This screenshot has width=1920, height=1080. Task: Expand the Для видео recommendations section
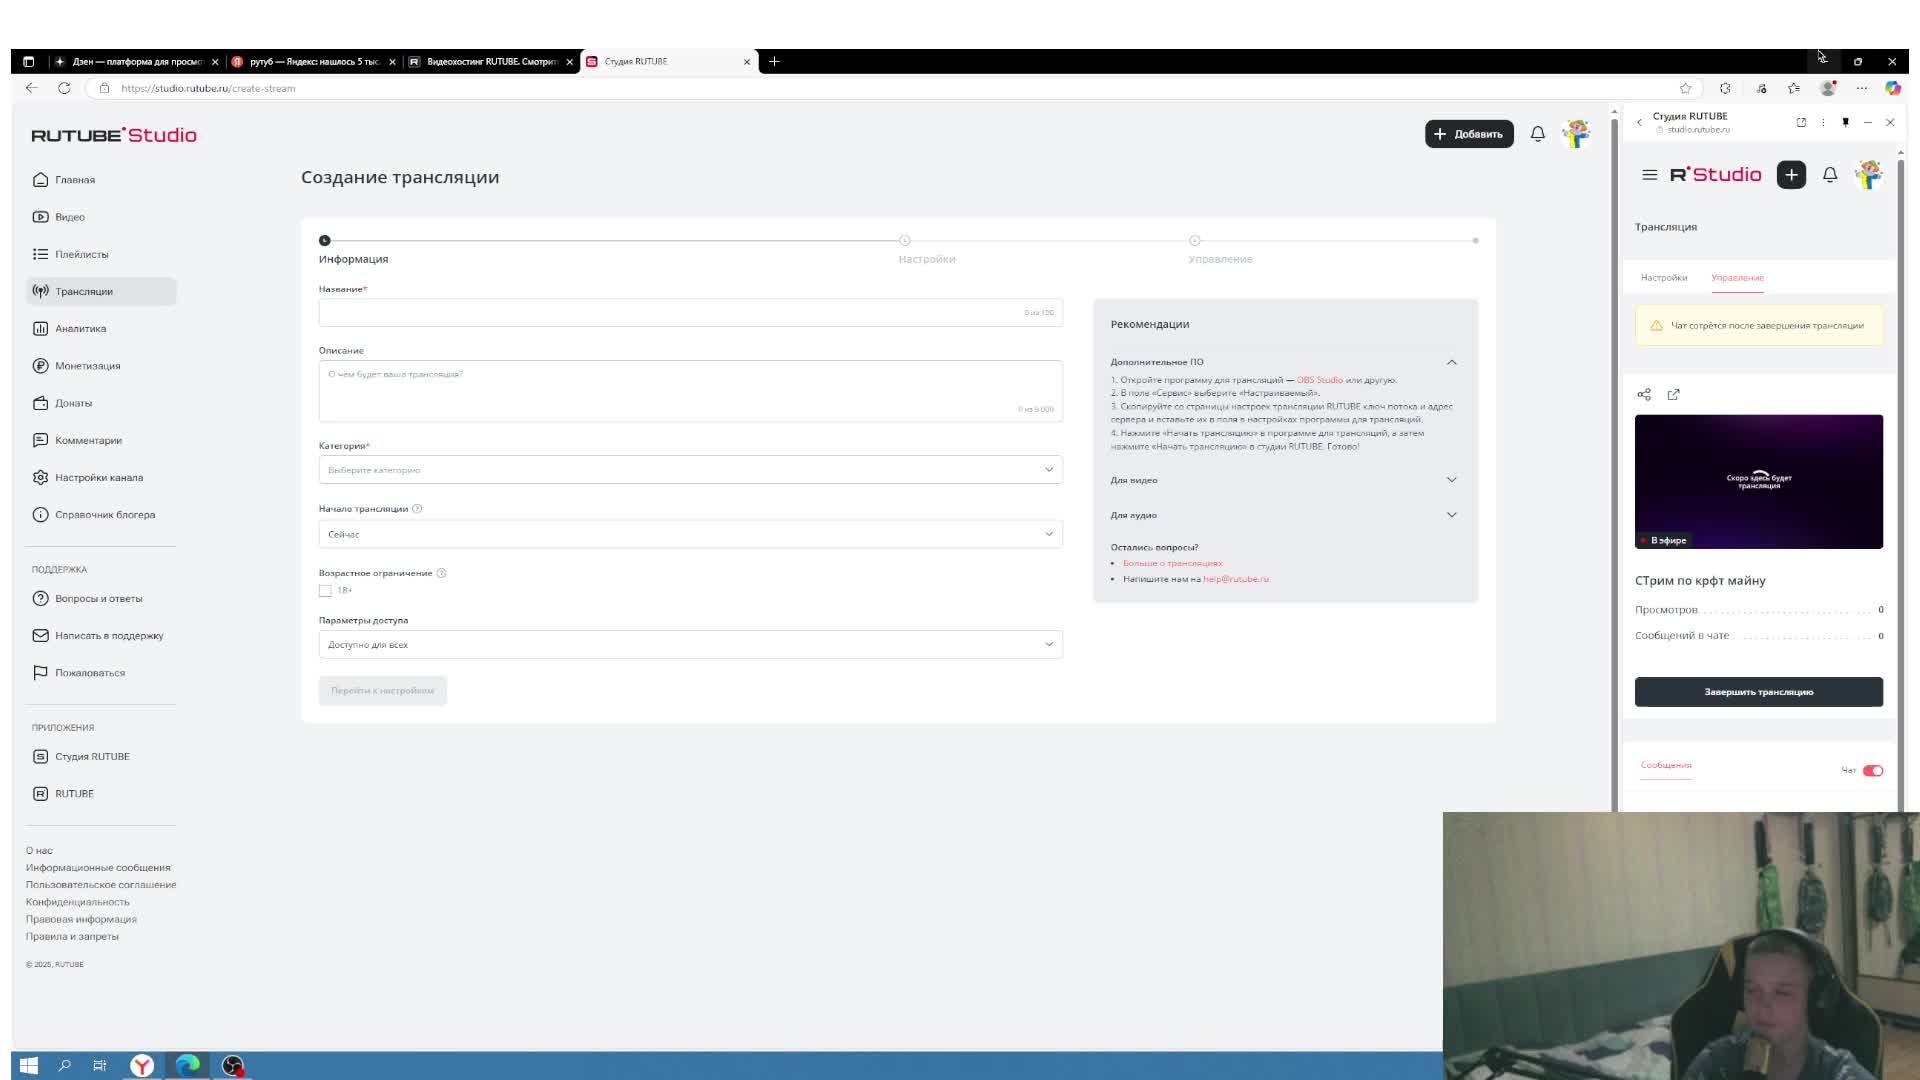pos(1451,480)
